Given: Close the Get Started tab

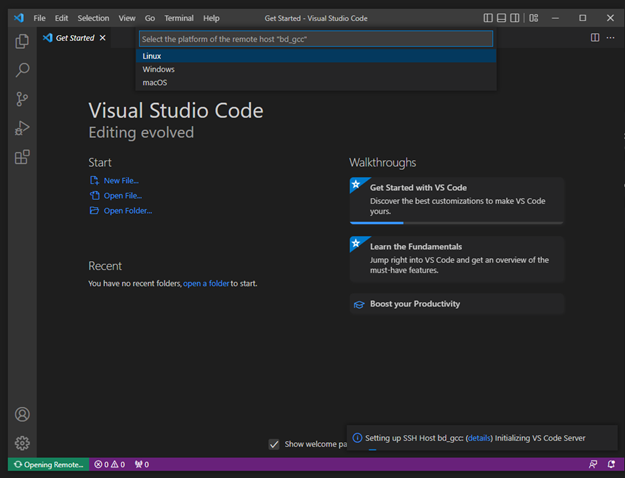Looking at the screenshot, I should [x=103, y=38].
